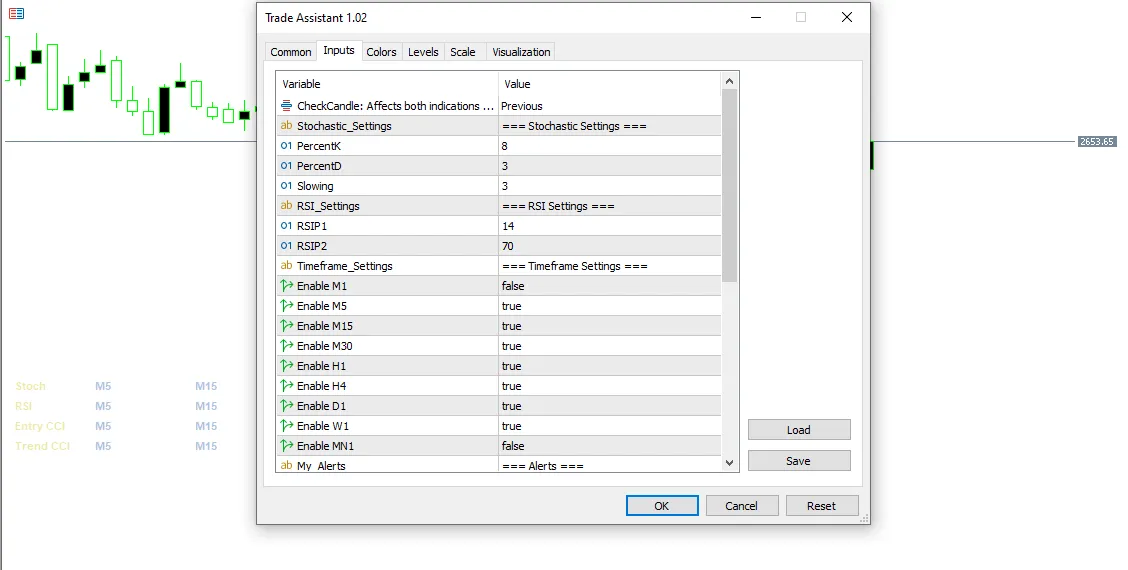Switch to the Colors tab
Image resolution: width=1128 pixels, height=570 pixels.
pyautogui.click(x=381, y=52)
